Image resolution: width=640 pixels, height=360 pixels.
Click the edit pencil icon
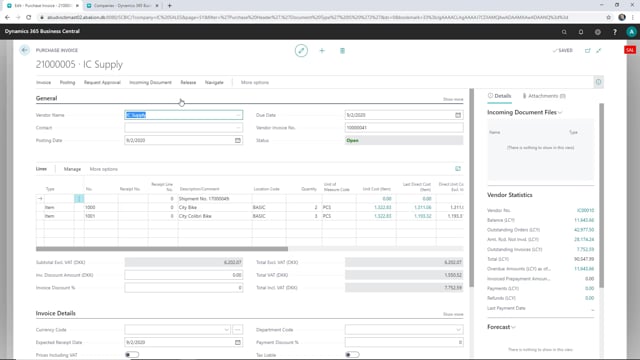coord(301,51)
